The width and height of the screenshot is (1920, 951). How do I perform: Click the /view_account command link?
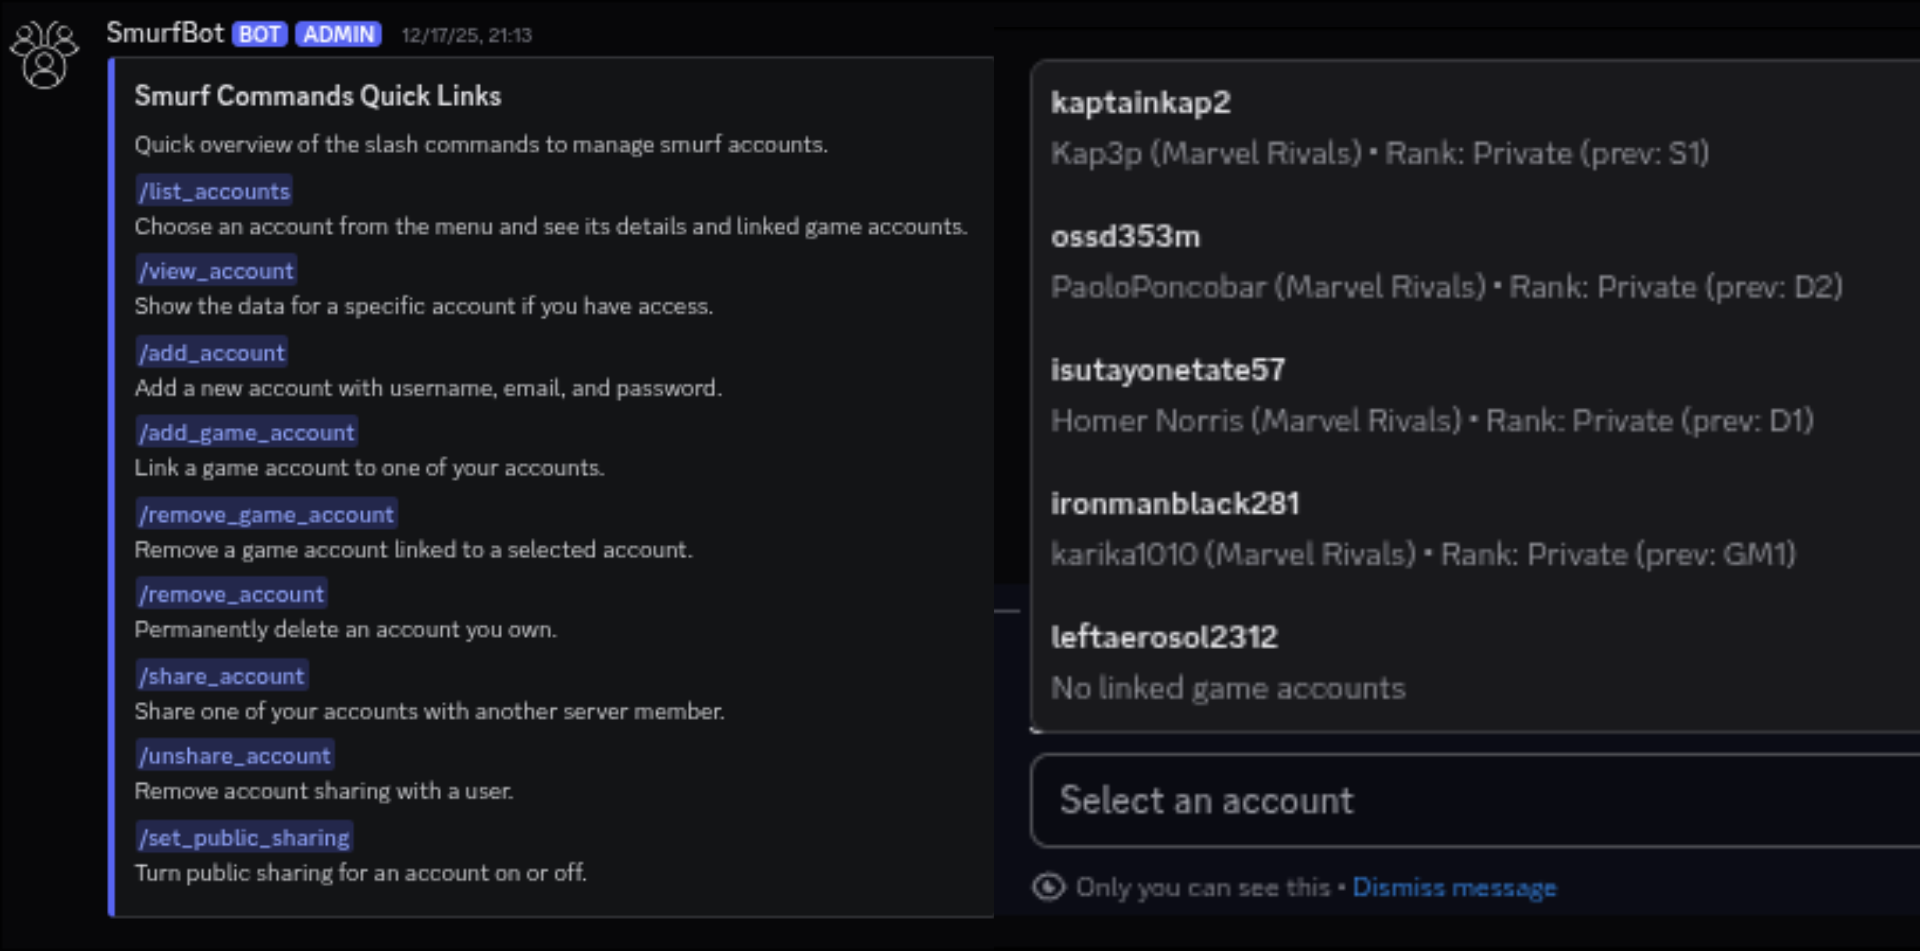216,270
